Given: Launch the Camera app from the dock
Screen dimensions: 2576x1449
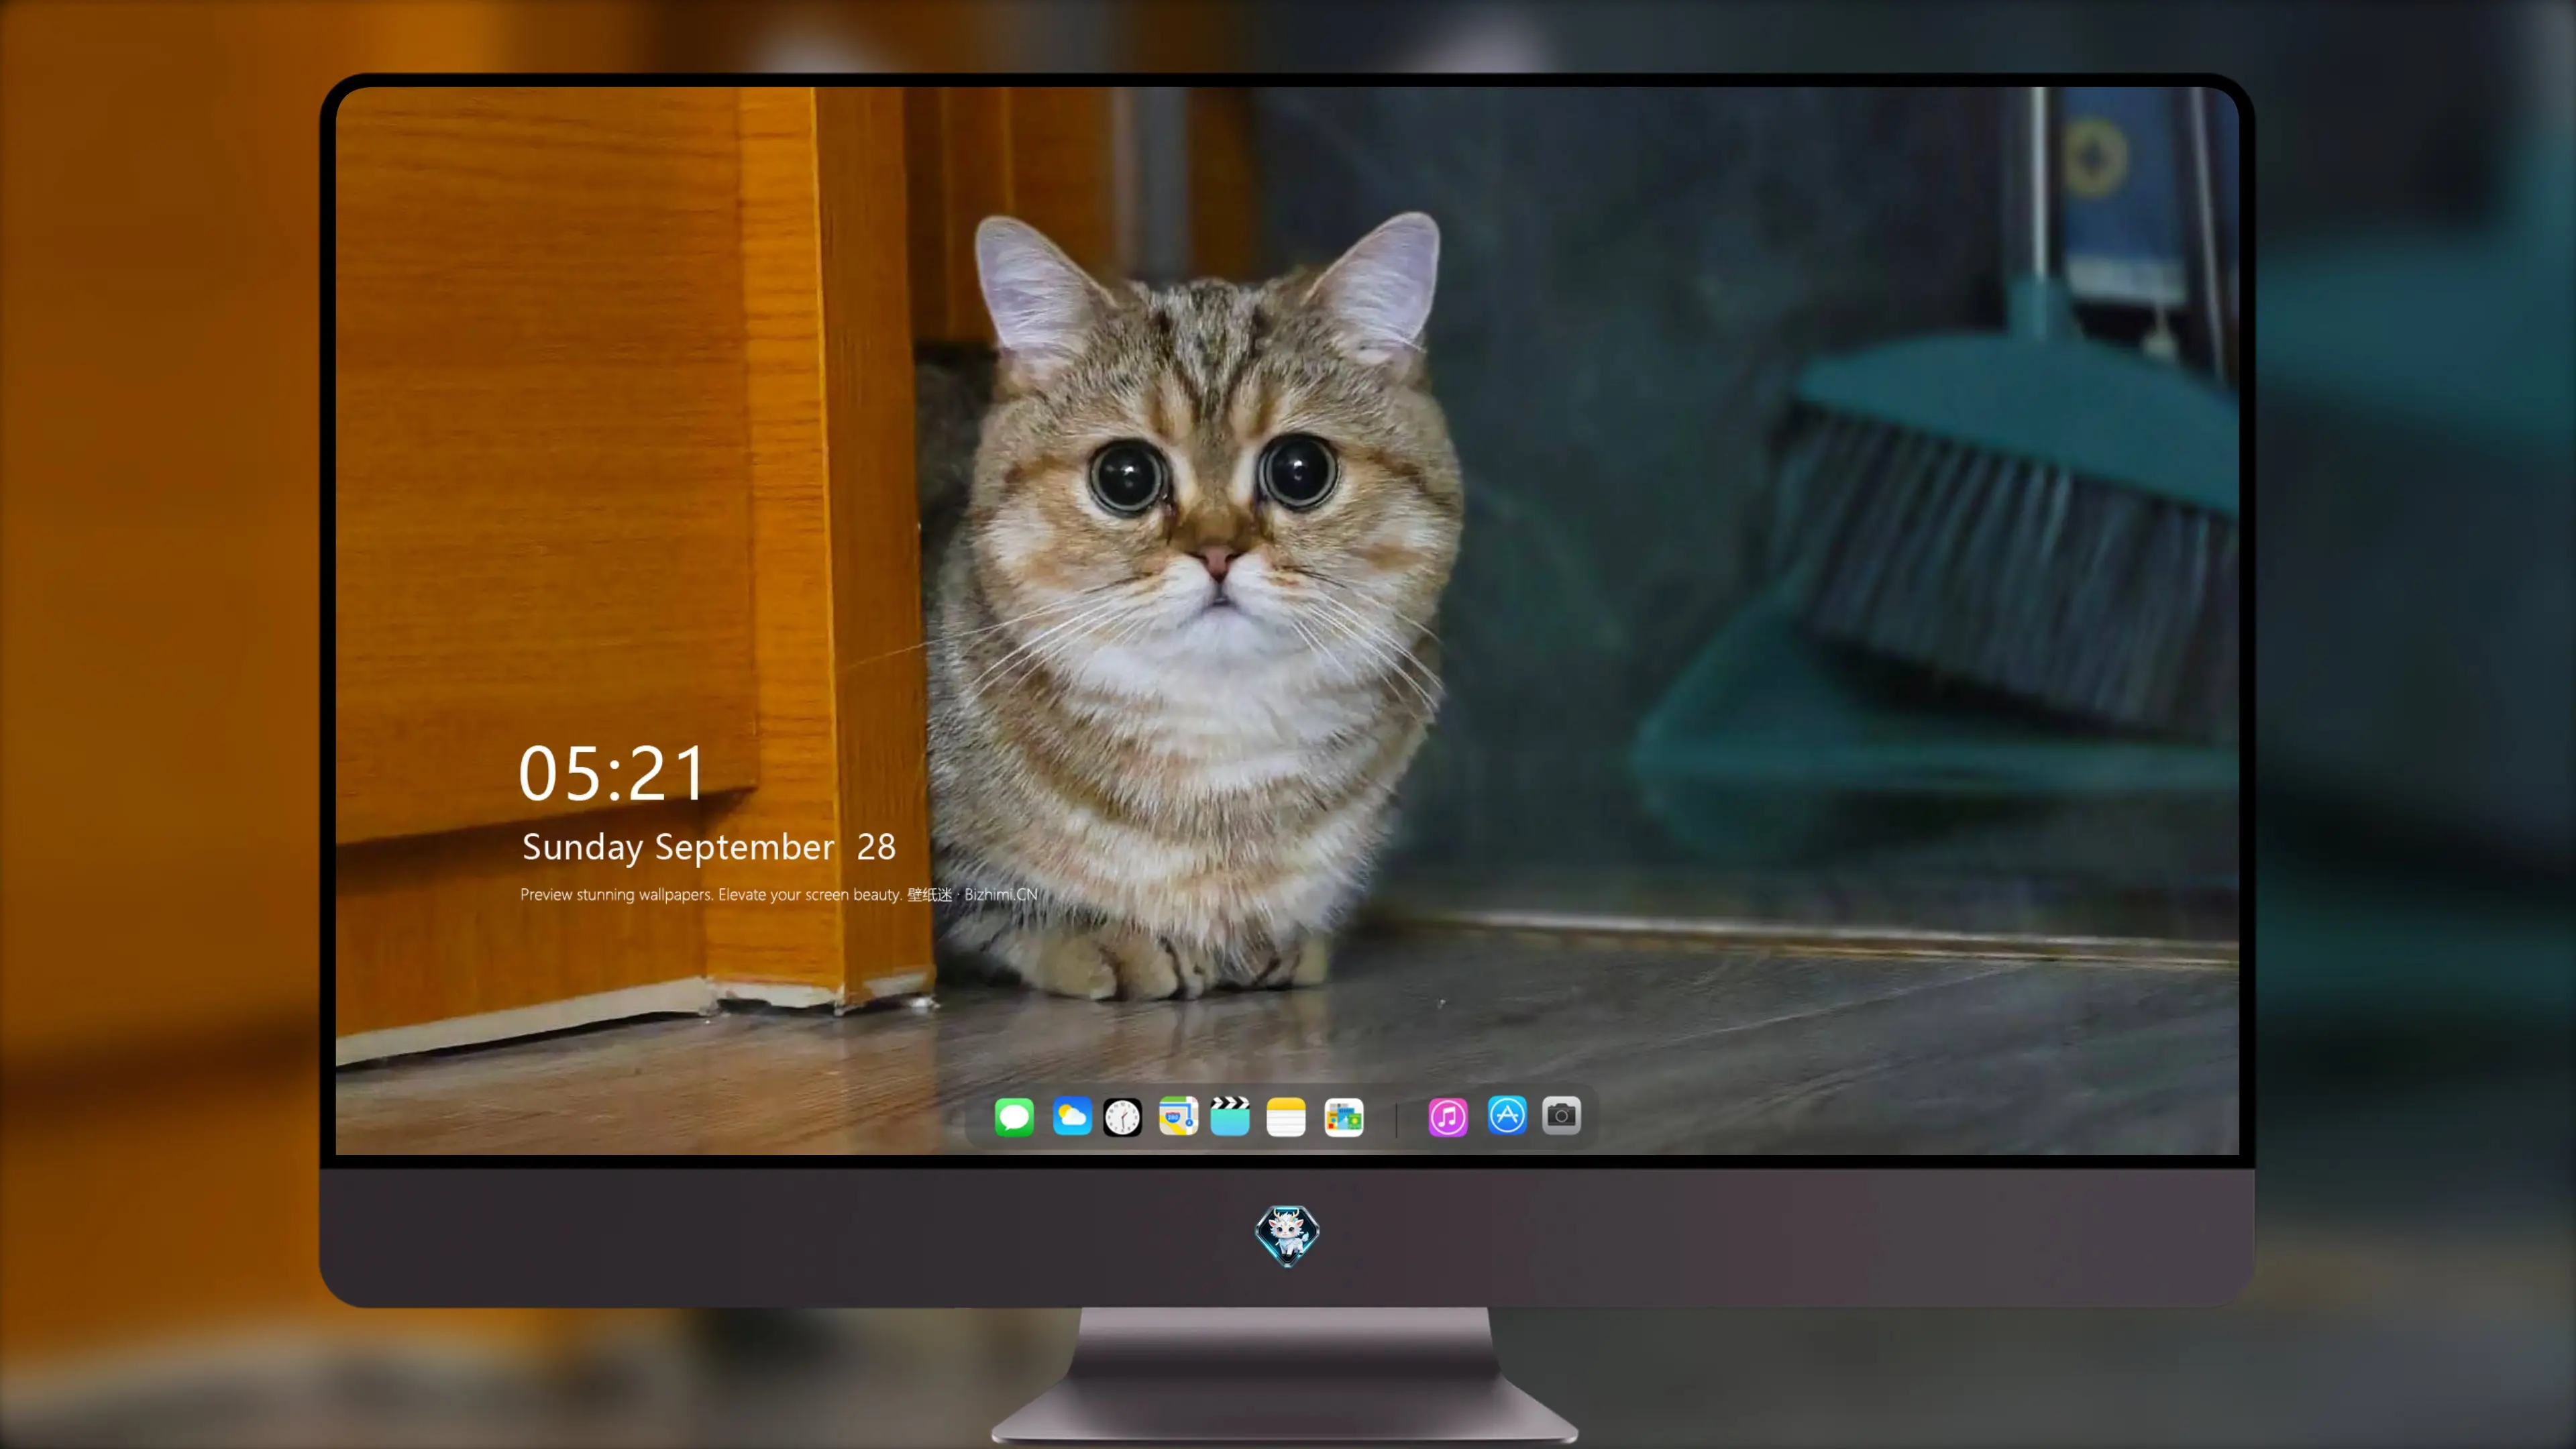Looking at the screenshot, I should [x=1561, y=1115].
